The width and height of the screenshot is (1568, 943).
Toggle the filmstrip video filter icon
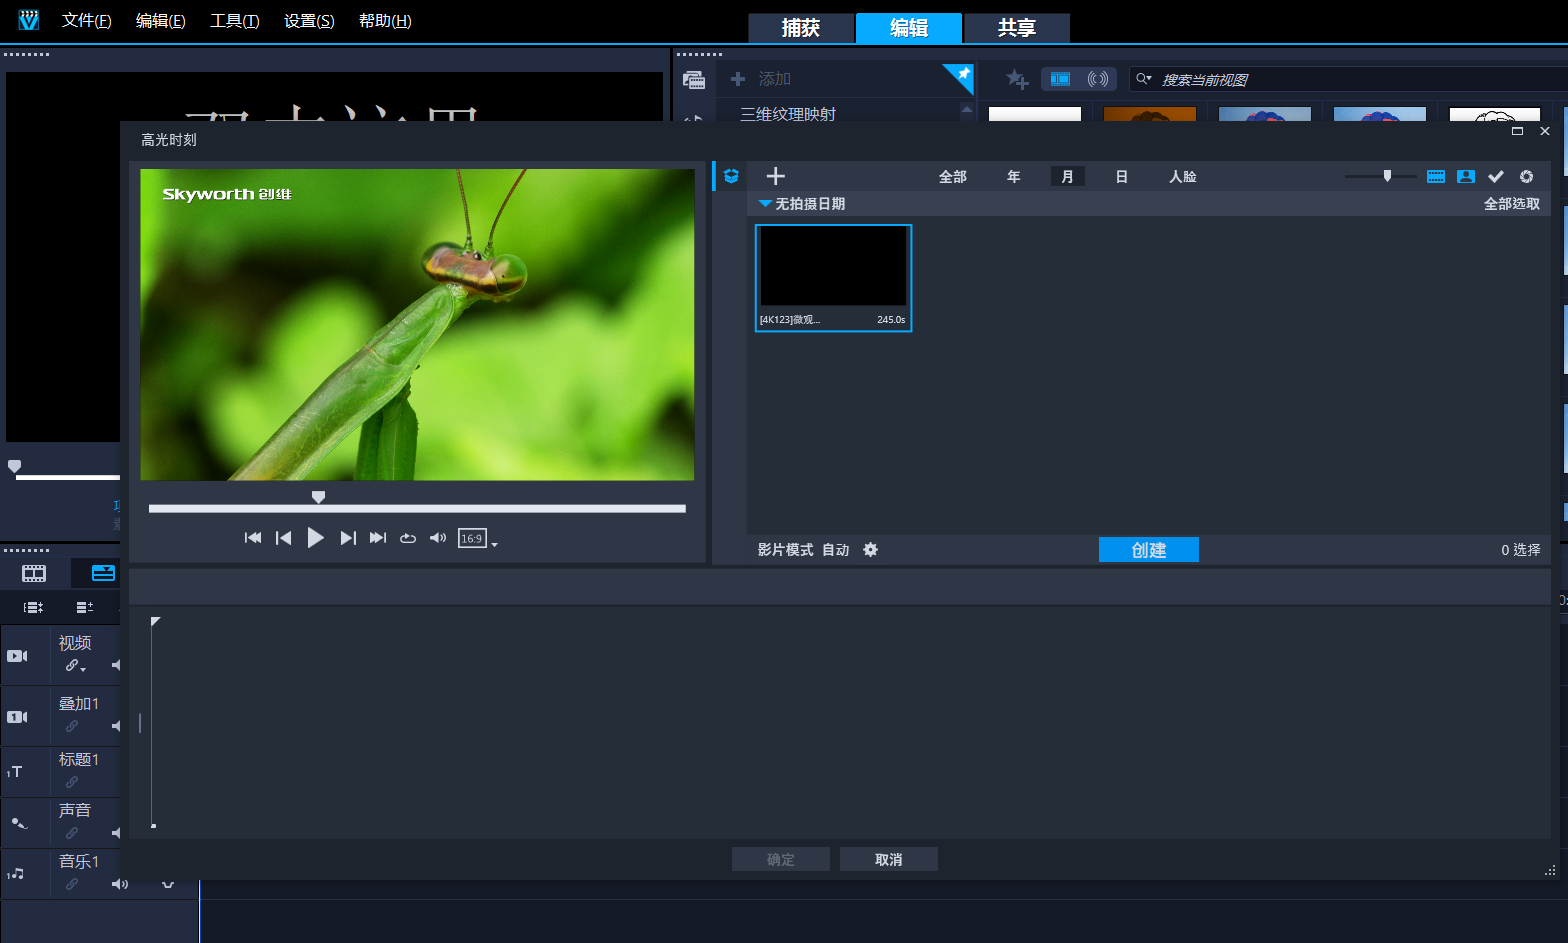click(x=1435, y=176)
